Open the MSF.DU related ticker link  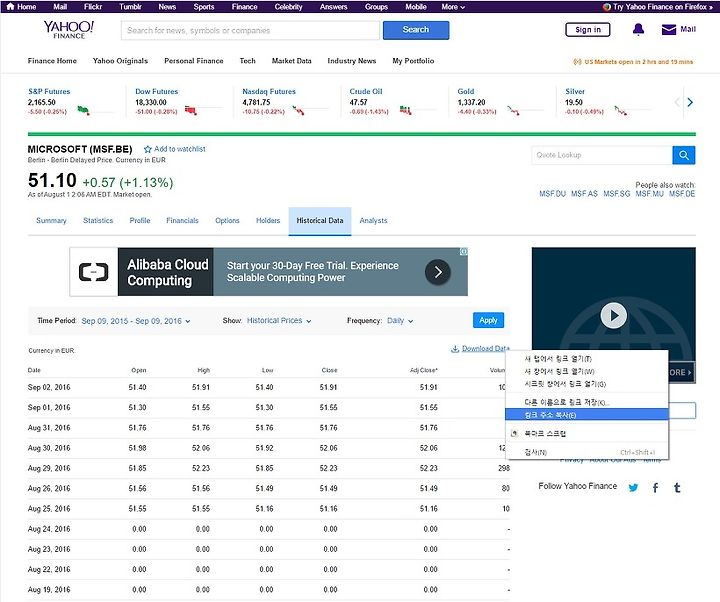click(x=552, y=194)
